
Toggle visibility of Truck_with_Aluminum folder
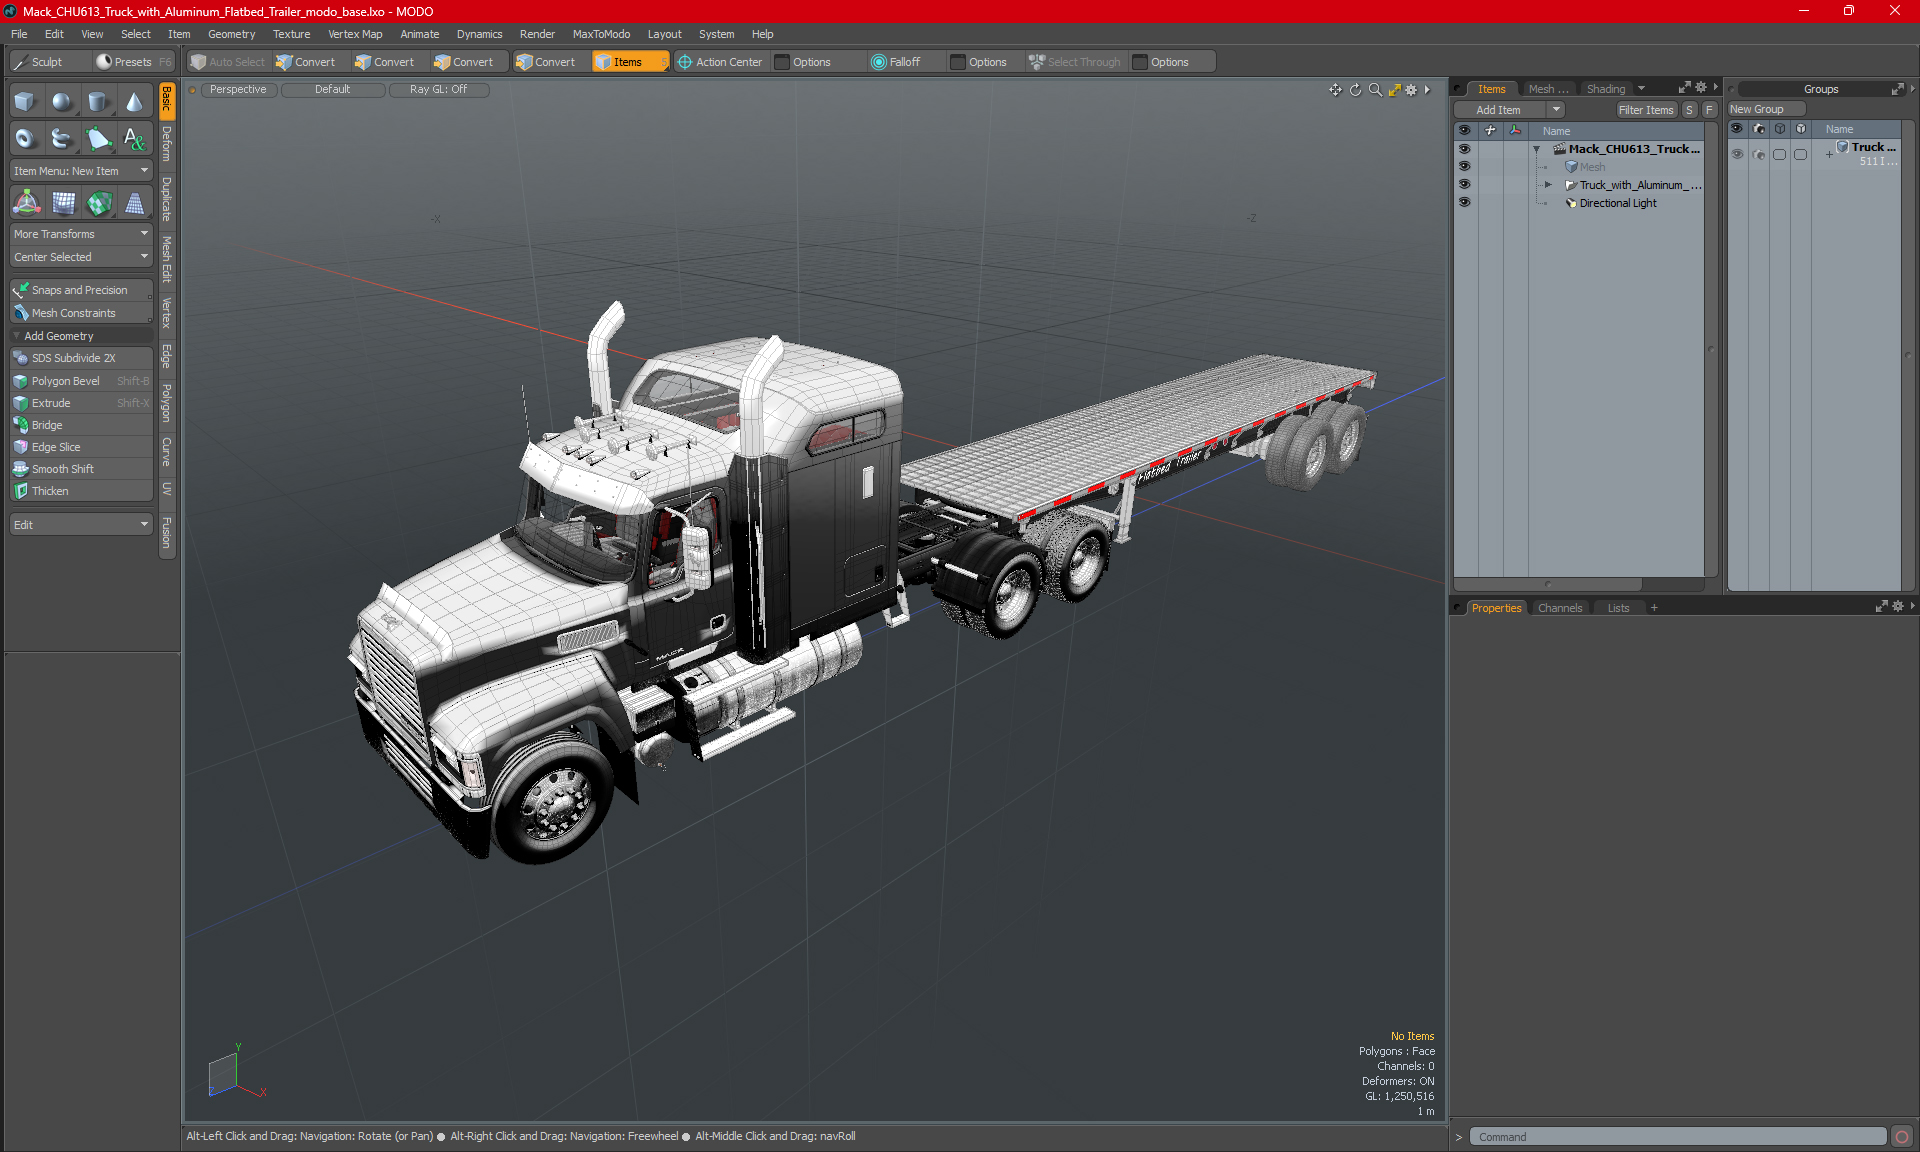1464,185
